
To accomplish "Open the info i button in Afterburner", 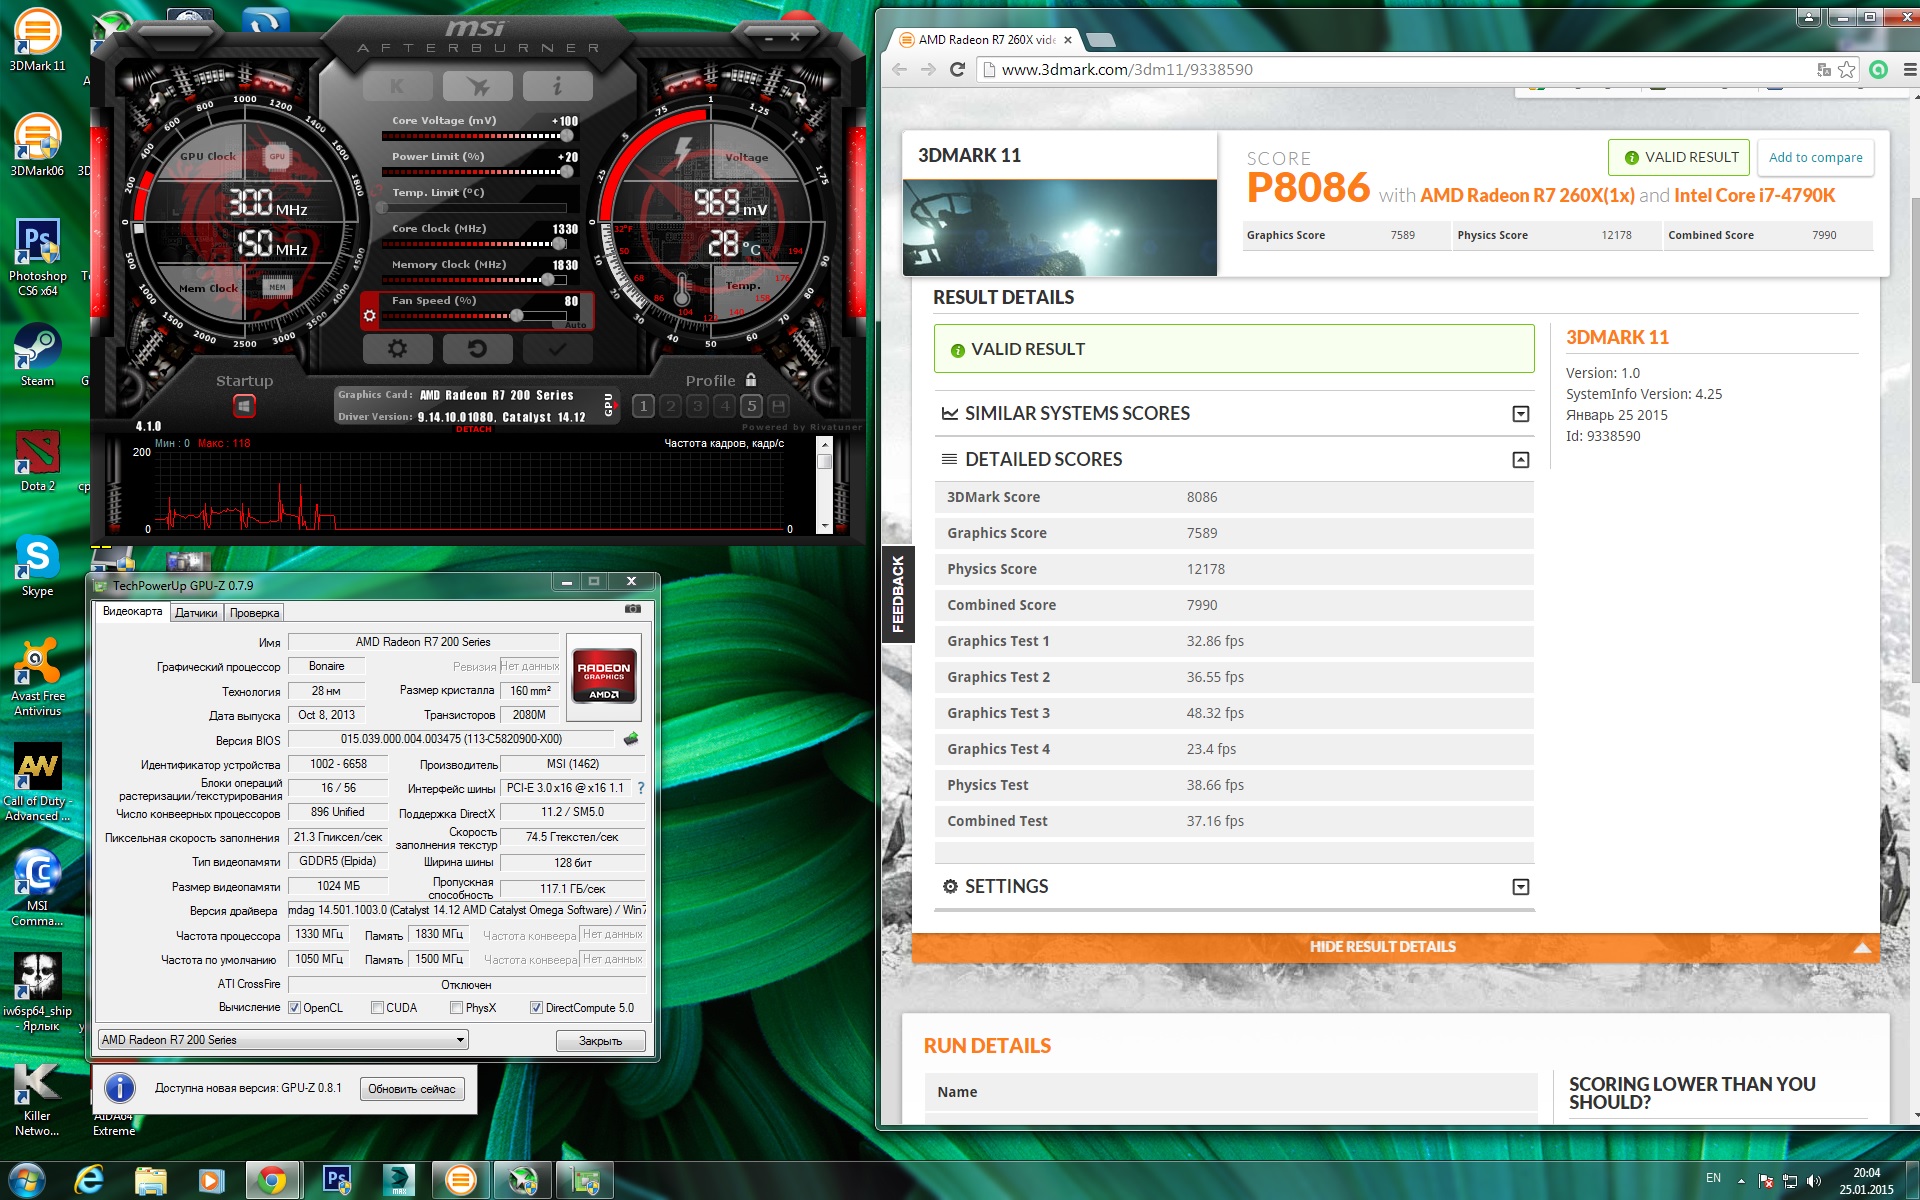I will [x=557, y=87].
